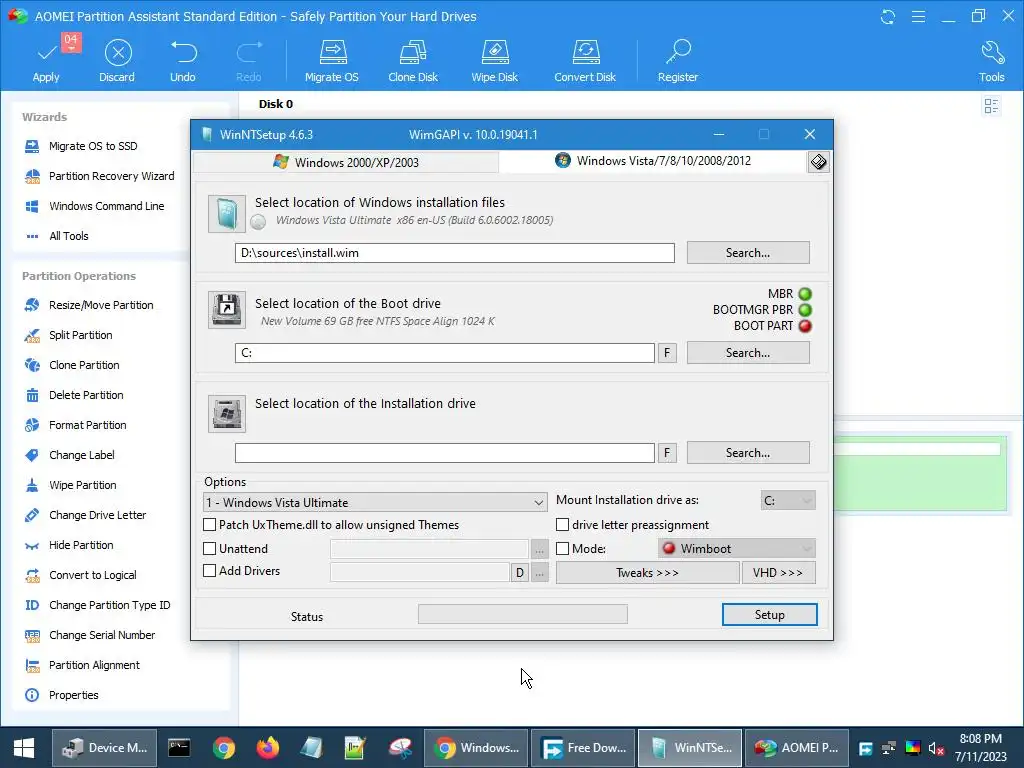The height and width of the screenshot is (768, 1024).
Task: Select Migrate OS to SSD wizard
Action: point(93,146)
